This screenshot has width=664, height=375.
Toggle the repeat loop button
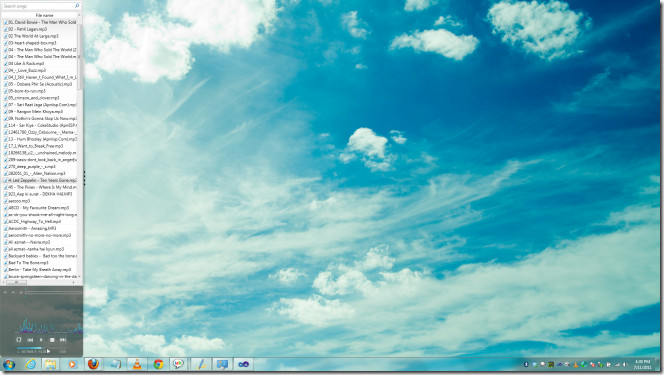(x=19, y=339)
